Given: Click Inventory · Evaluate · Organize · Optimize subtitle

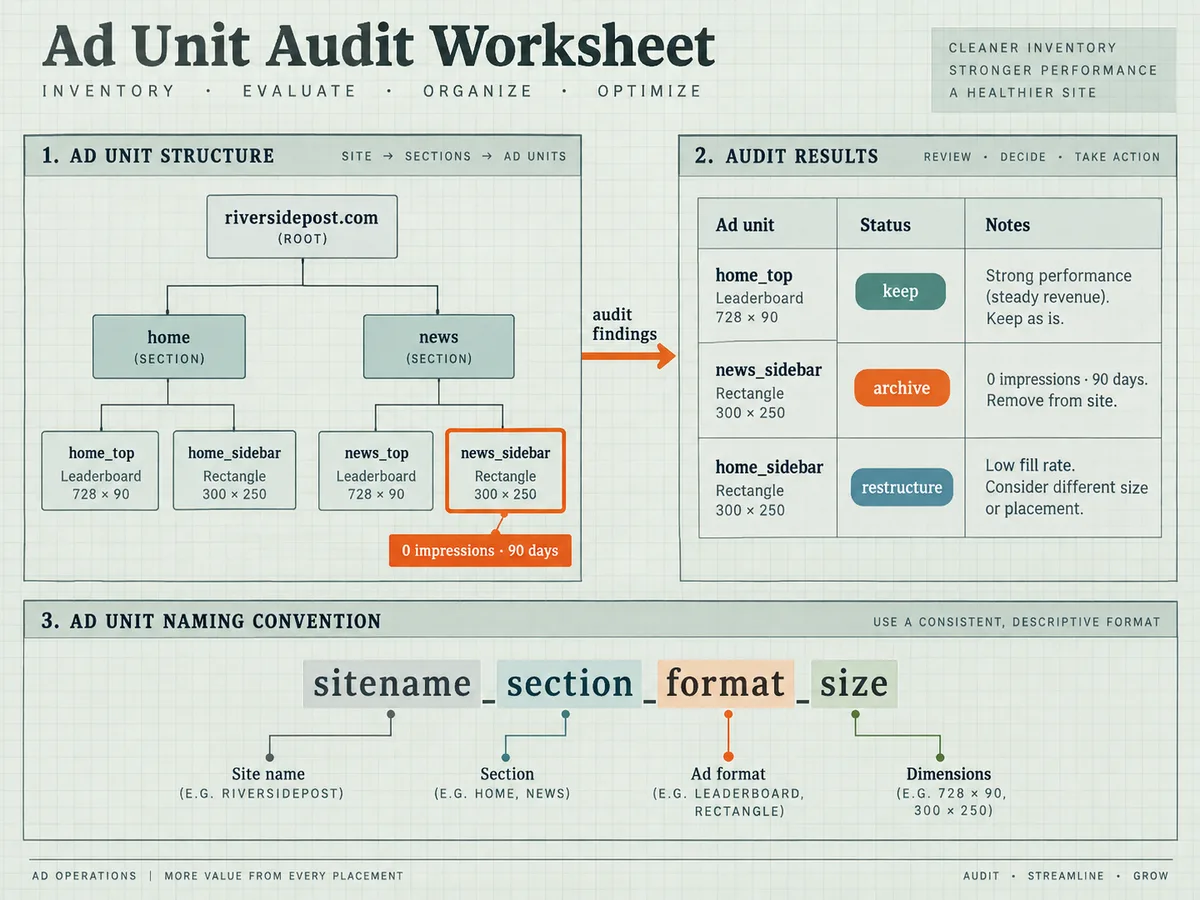Looking at the screenshot, I should 372,91.
